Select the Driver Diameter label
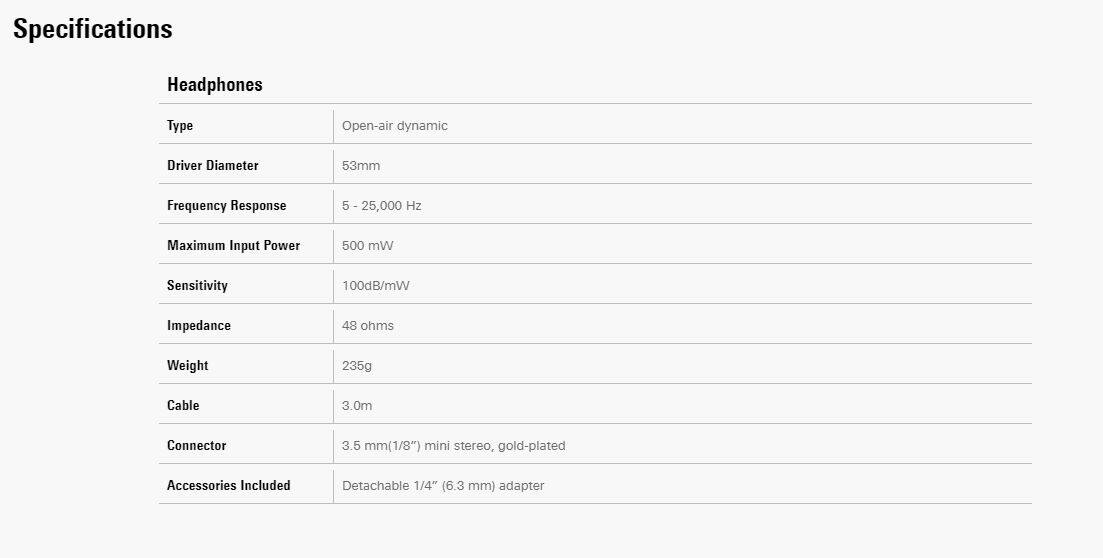Image resolution: width=1103 pixels, height=558 pixels. tap(213, 166)
